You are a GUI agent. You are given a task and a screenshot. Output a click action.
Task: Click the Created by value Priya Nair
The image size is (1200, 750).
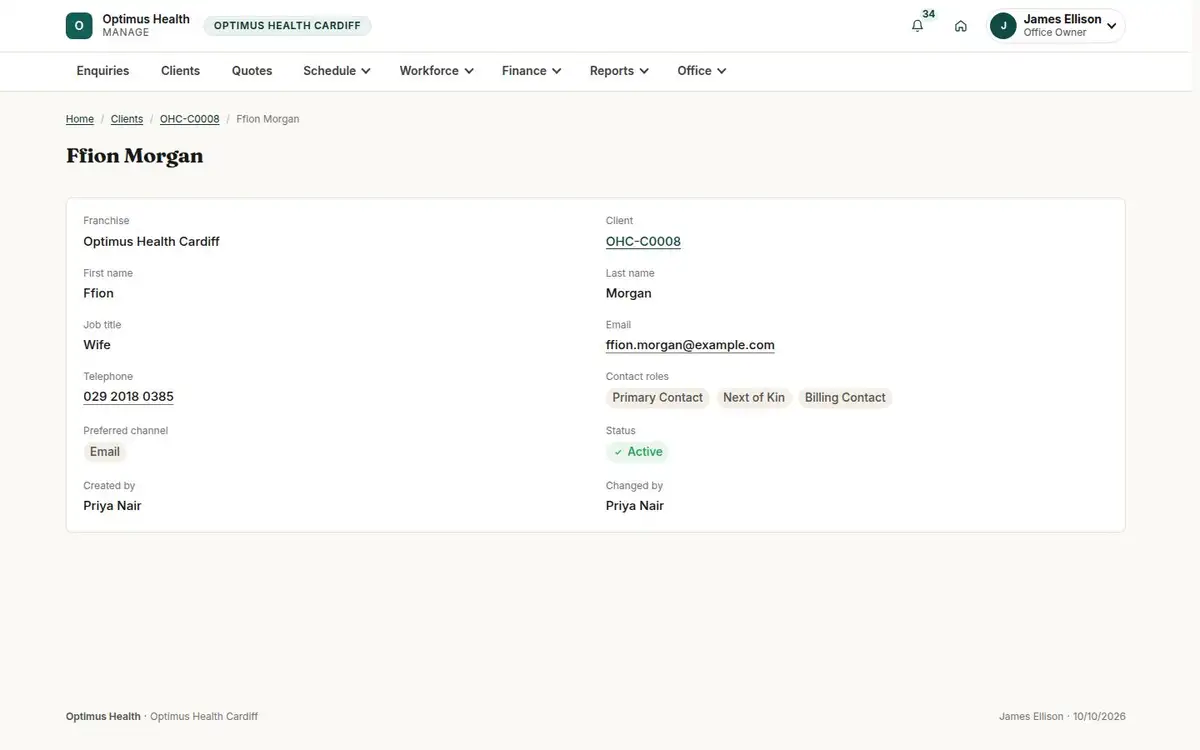(x=112, y=506)
